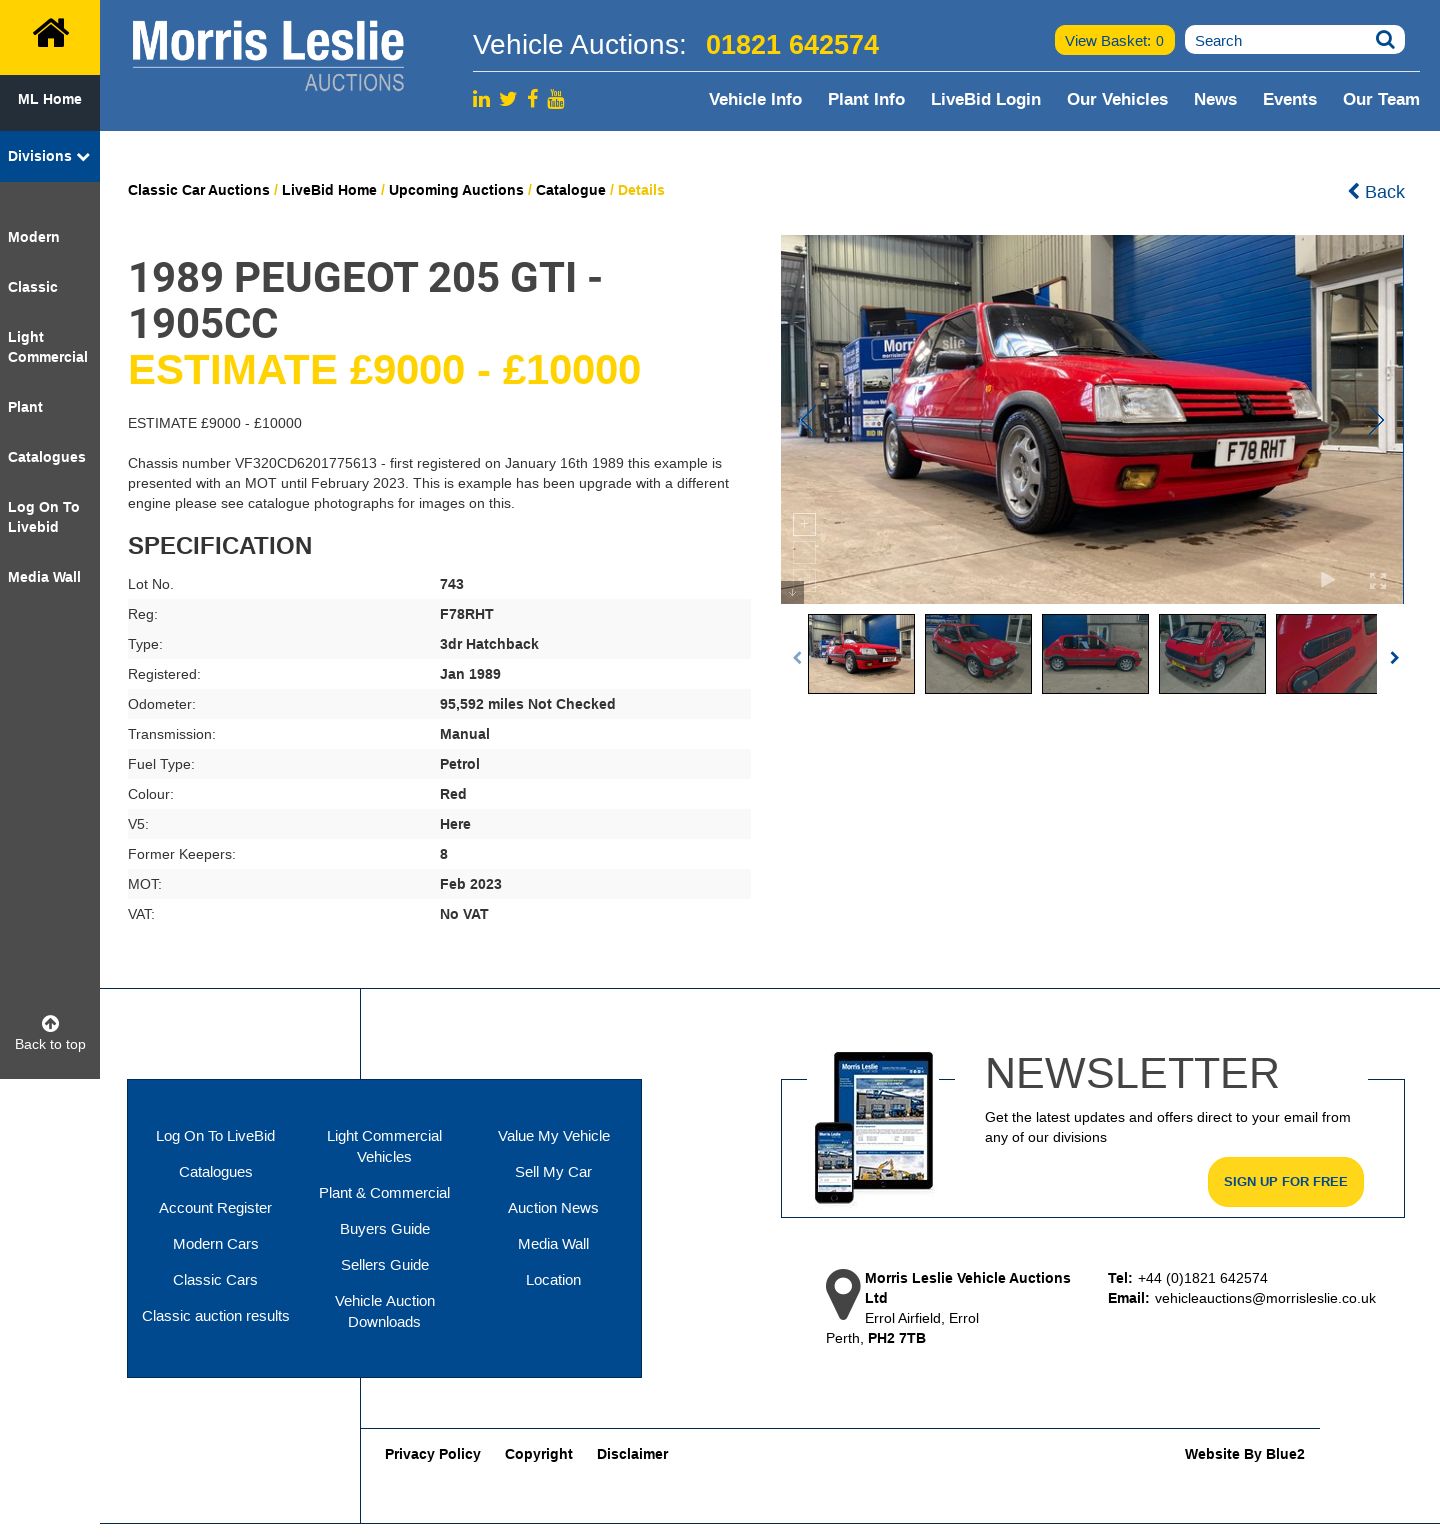Open footer Log On To LiveBid link
The width and height of the screenshot is (1440, 1538).
[x=215, y=1136]
